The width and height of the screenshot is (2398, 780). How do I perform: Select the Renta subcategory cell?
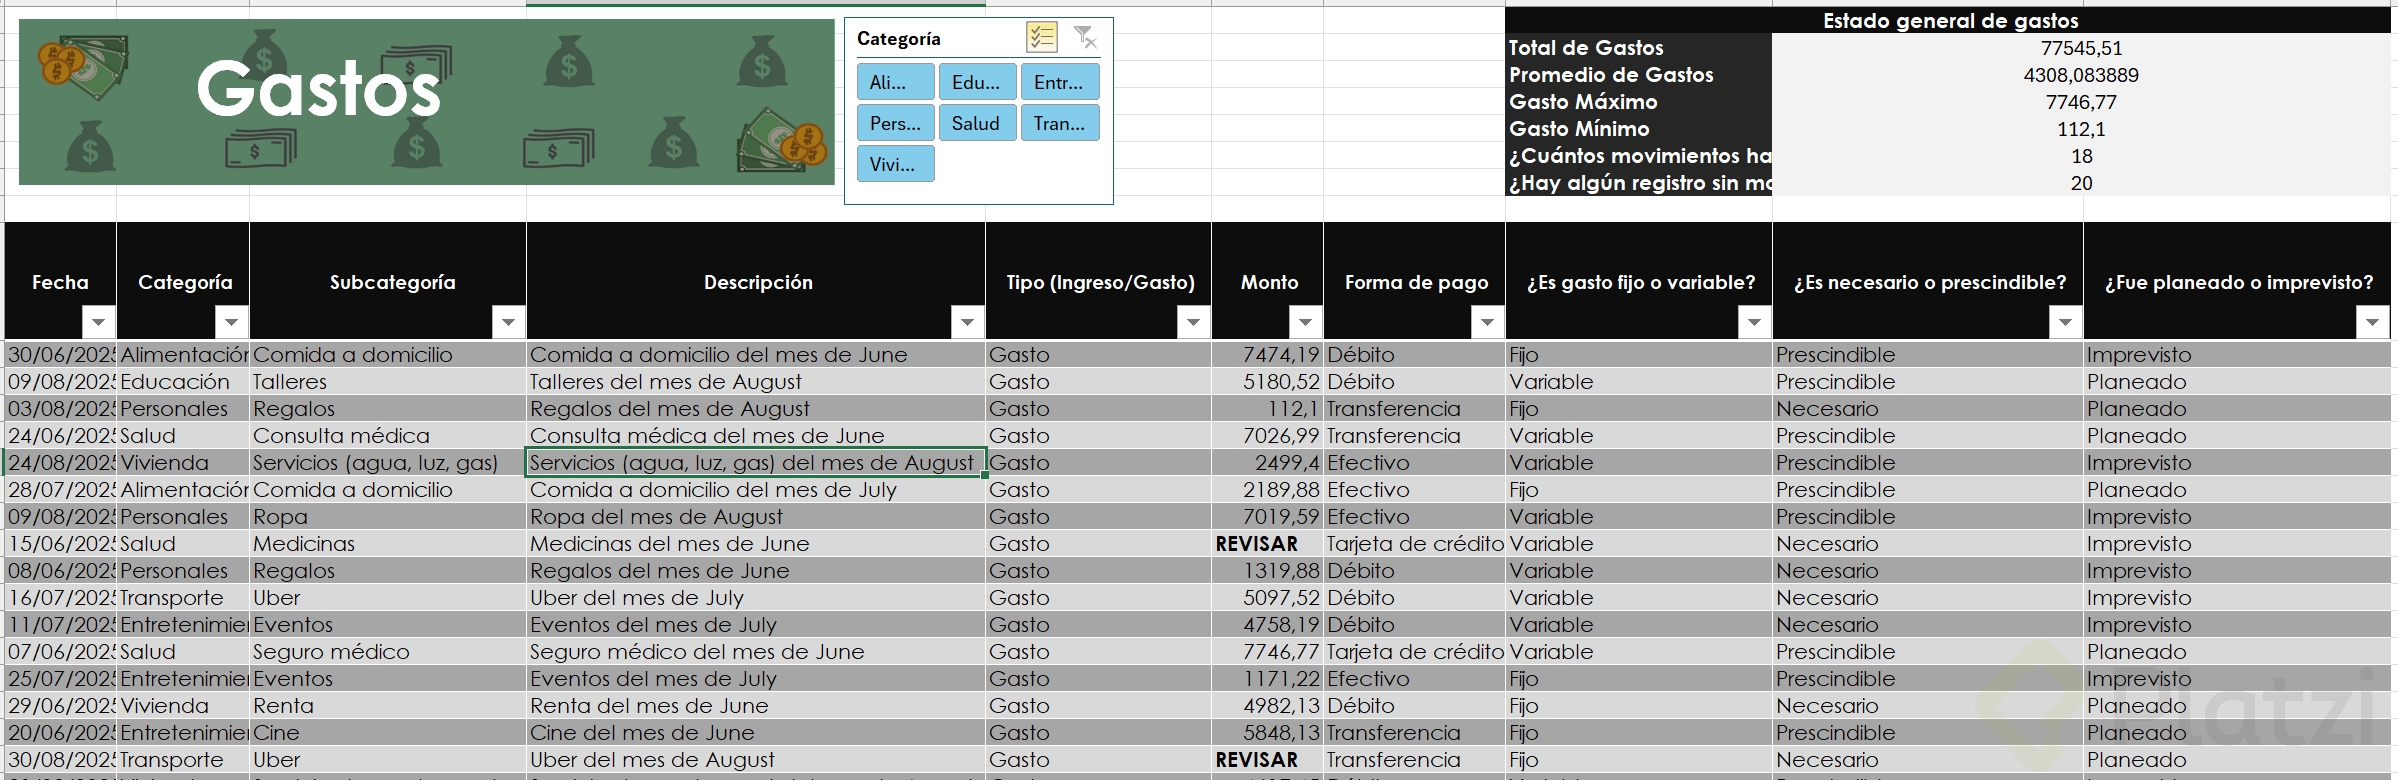pos(388,705)
